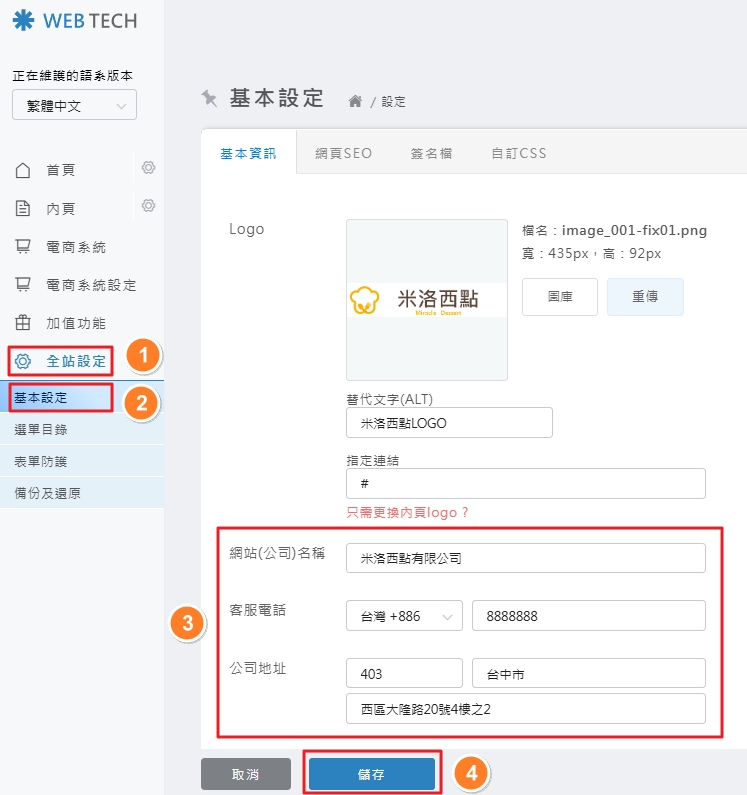Click the 圖庫 button
Image resolution: width=747 pixels, height=795 pixels.
(x=560, y=297)
